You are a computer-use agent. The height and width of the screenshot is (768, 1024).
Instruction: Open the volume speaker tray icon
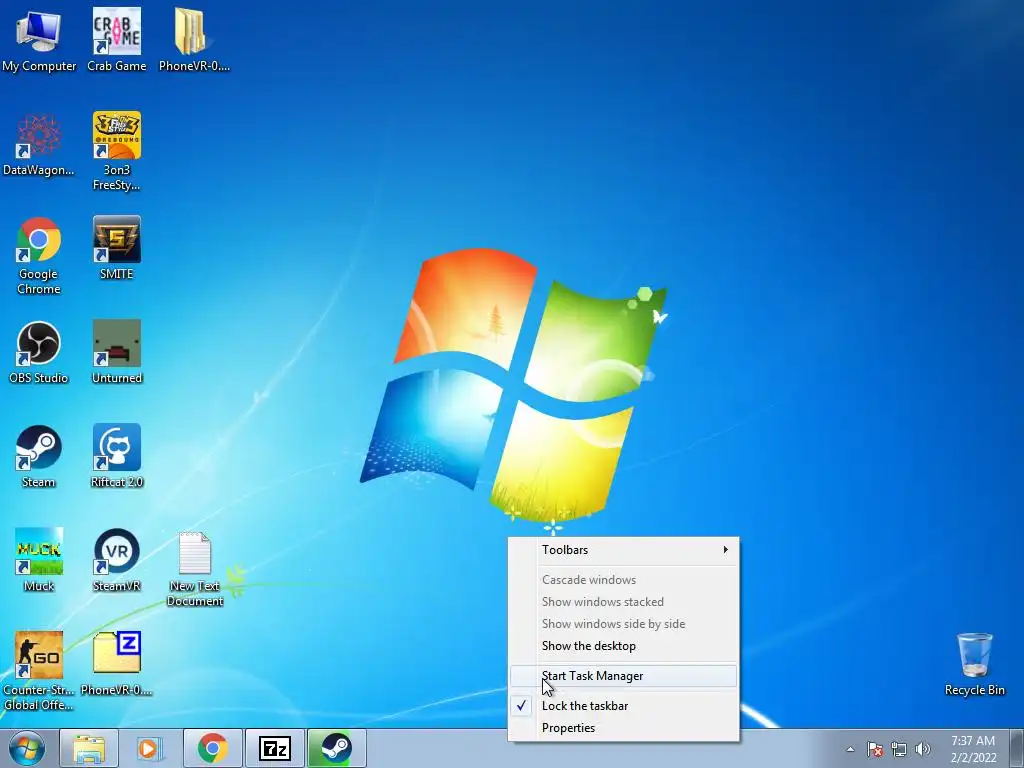tap(922, 749)
